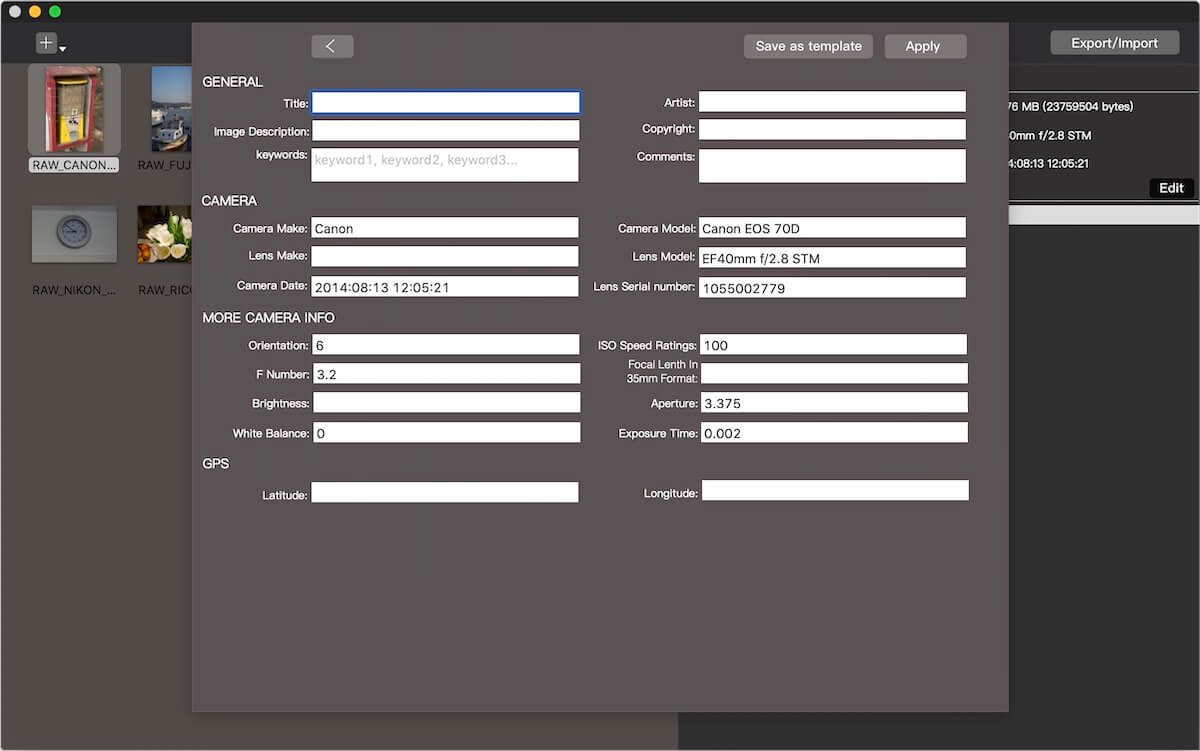1200x751 pixels.
Task: Click the empty Lens Make field
Action: (445, 257)
